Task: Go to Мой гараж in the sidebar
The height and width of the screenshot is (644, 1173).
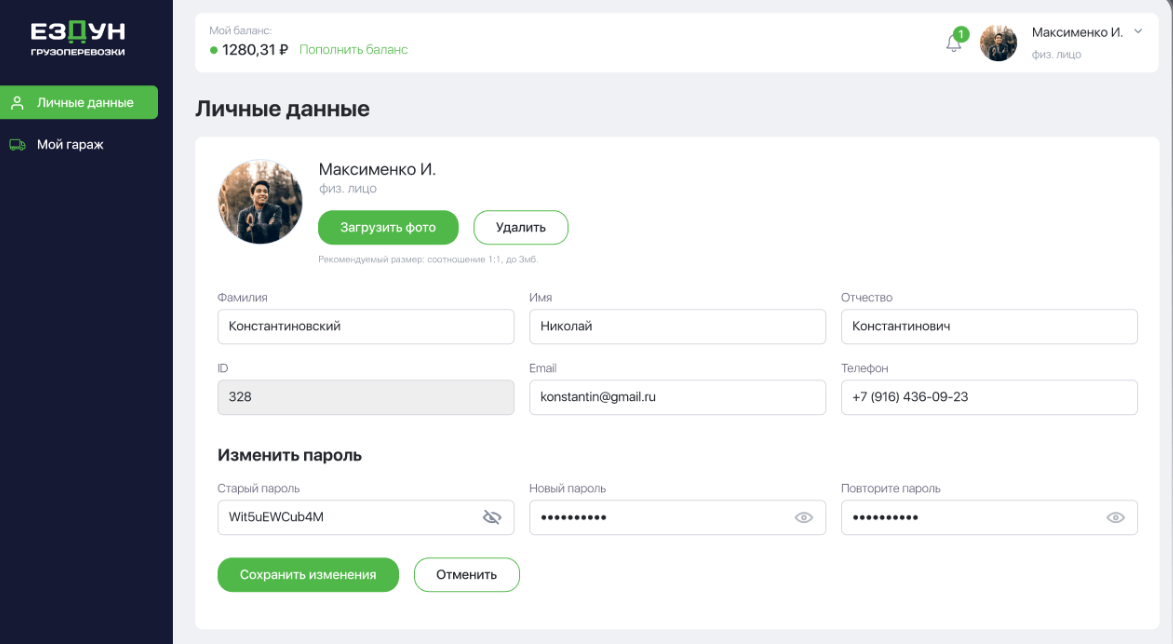Action: [x=70, y=145]
